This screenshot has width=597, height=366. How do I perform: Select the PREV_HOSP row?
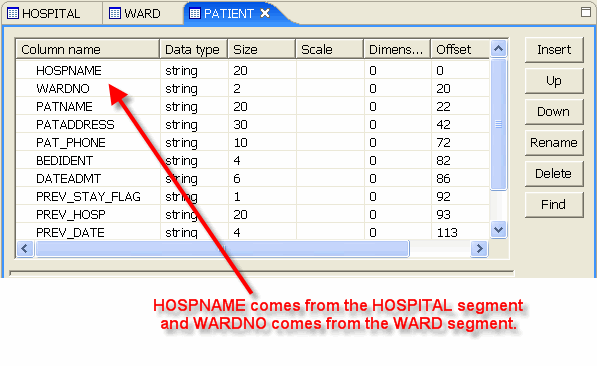click(253, 214)
